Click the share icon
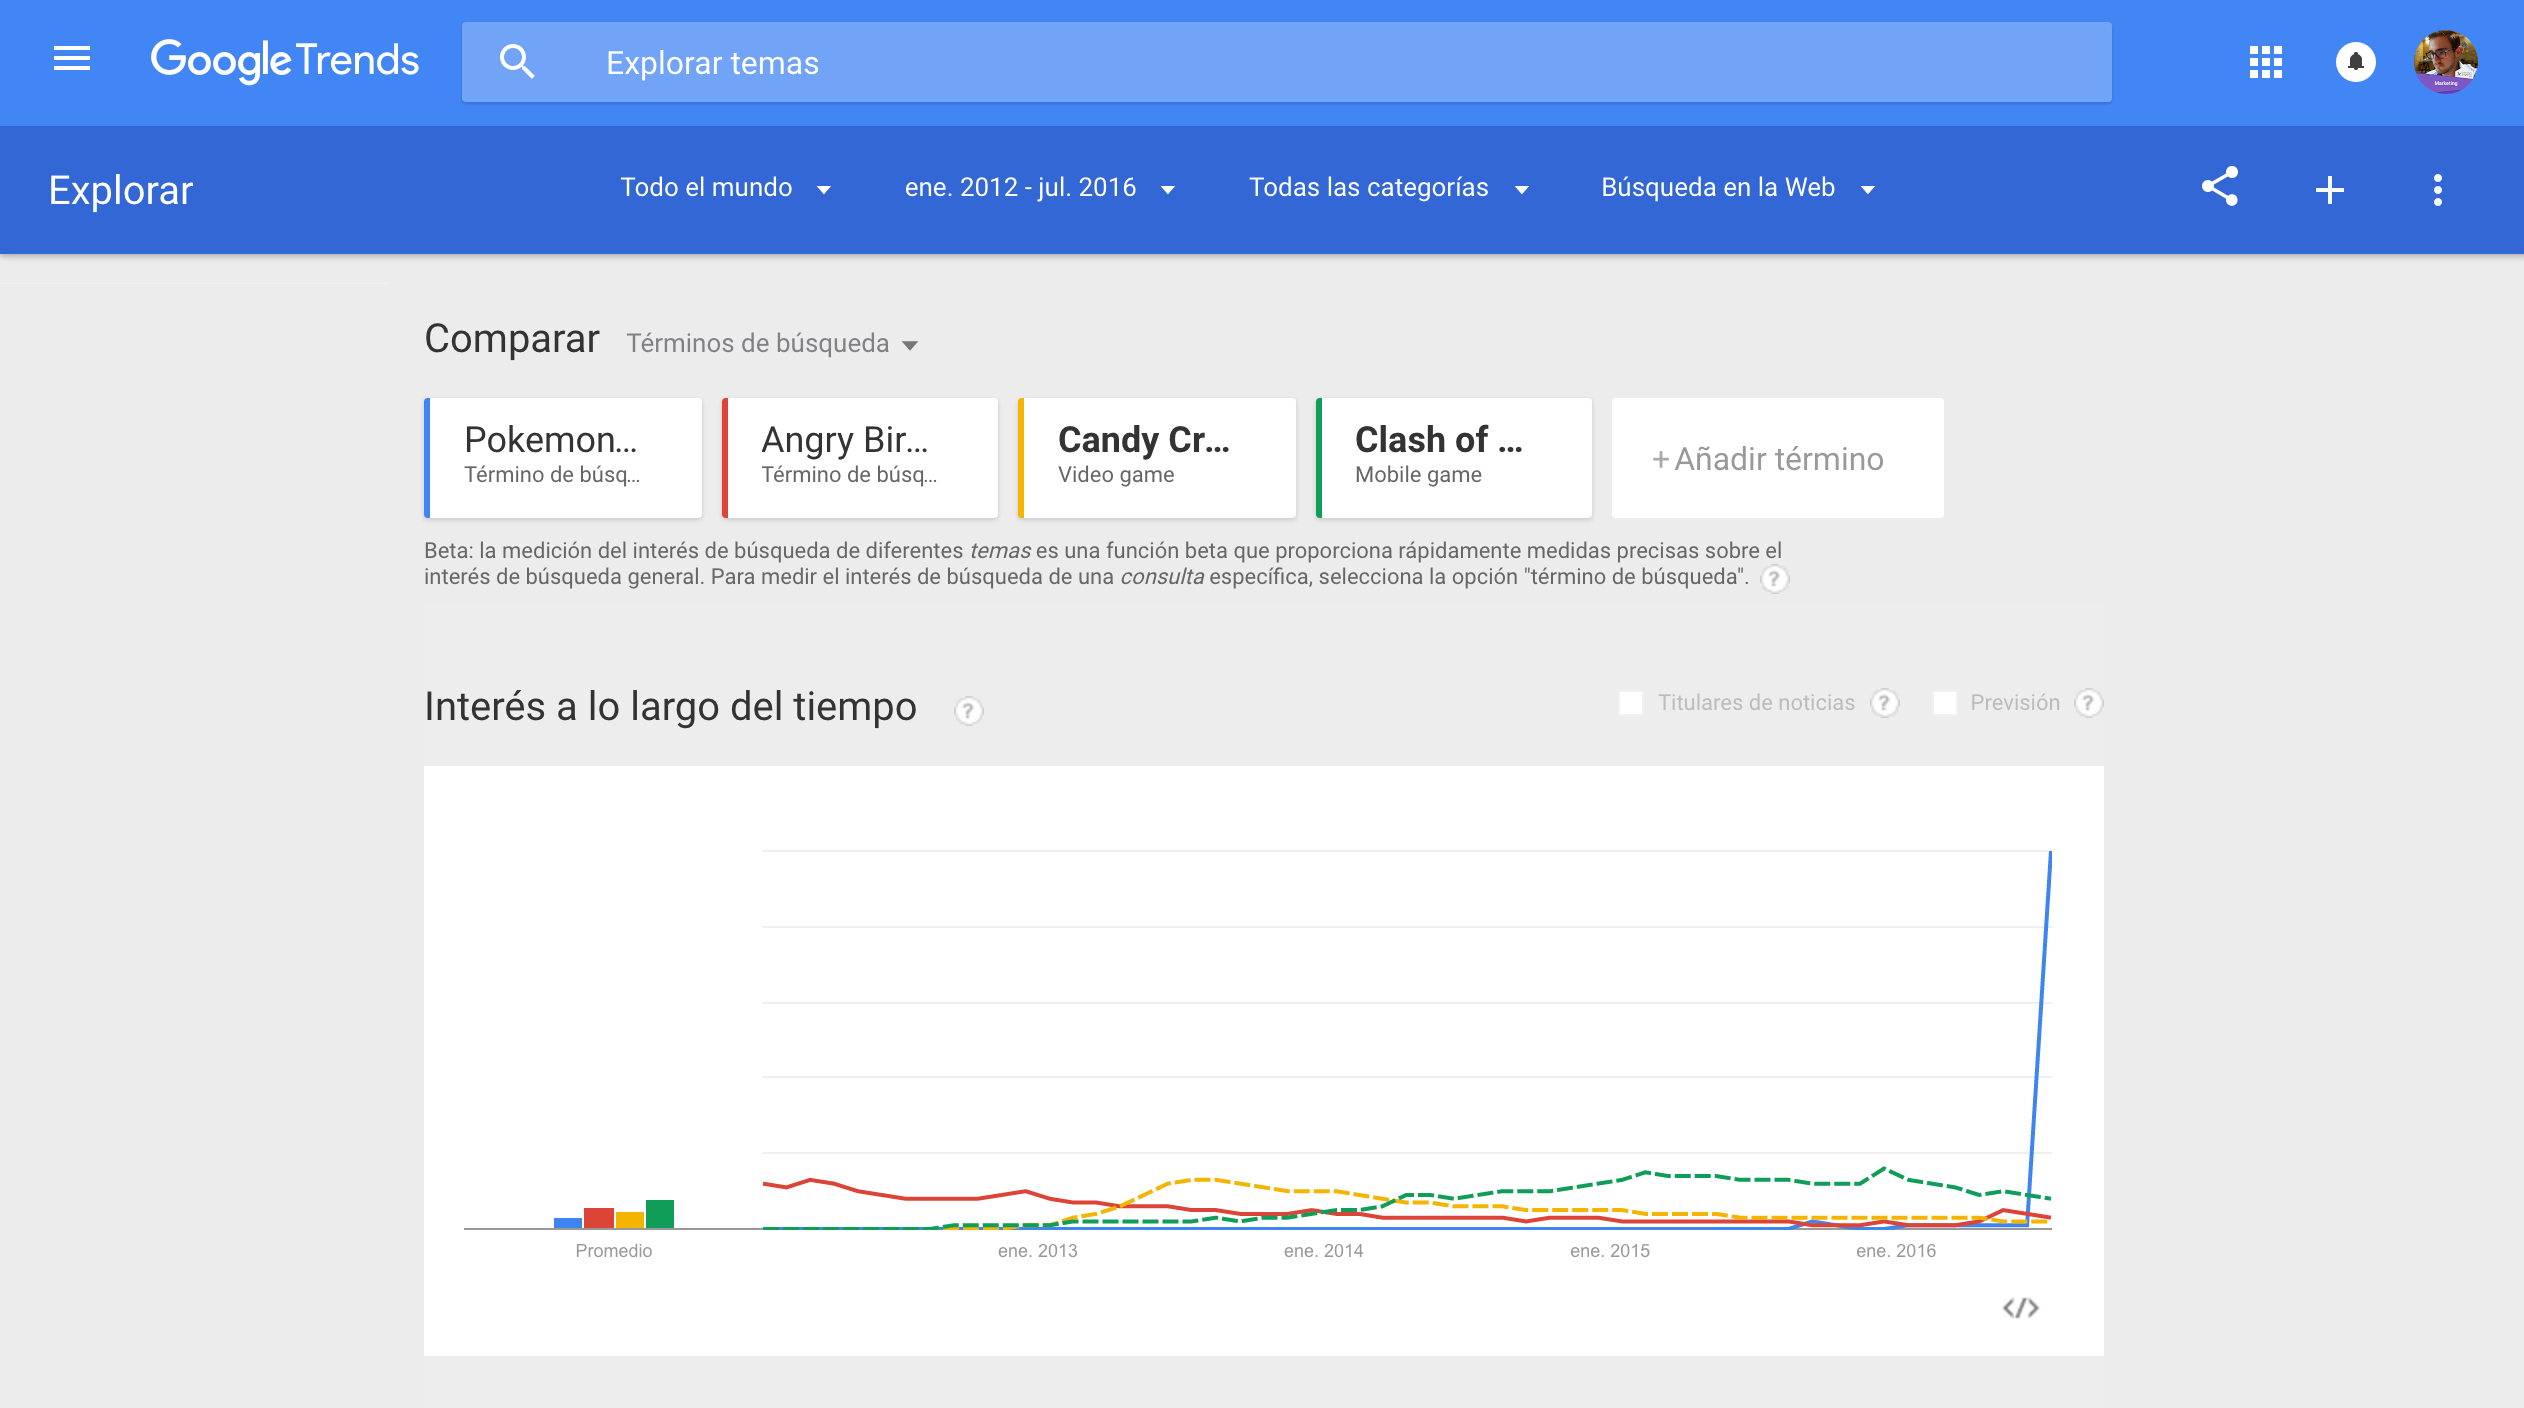Screen dimensions: 2524x1408 pyautogui.click(x=2219, y=188)
